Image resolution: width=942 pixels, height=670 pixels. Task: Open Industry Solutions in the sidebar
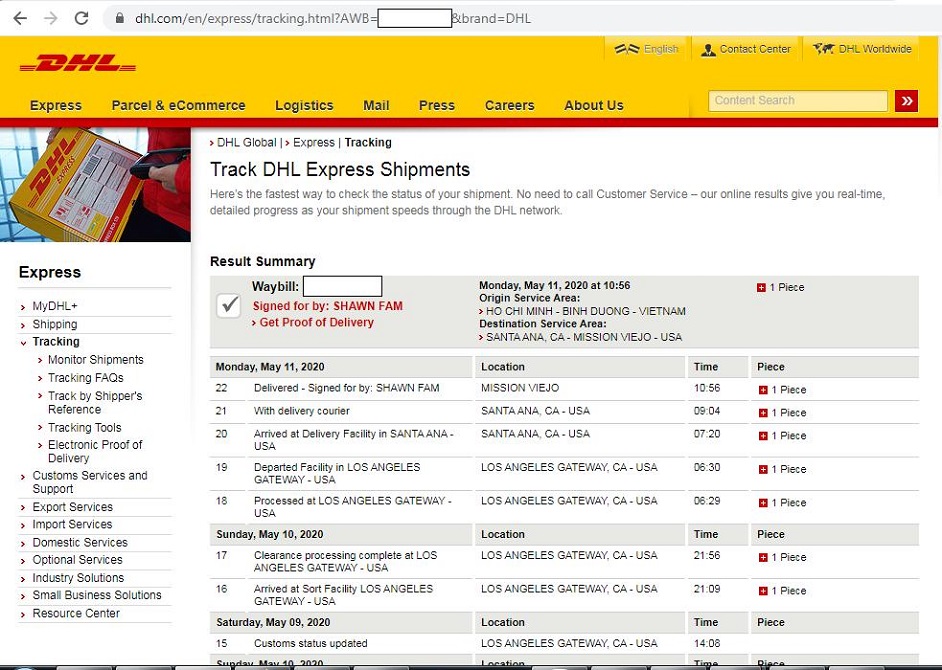tap(78, 577)
